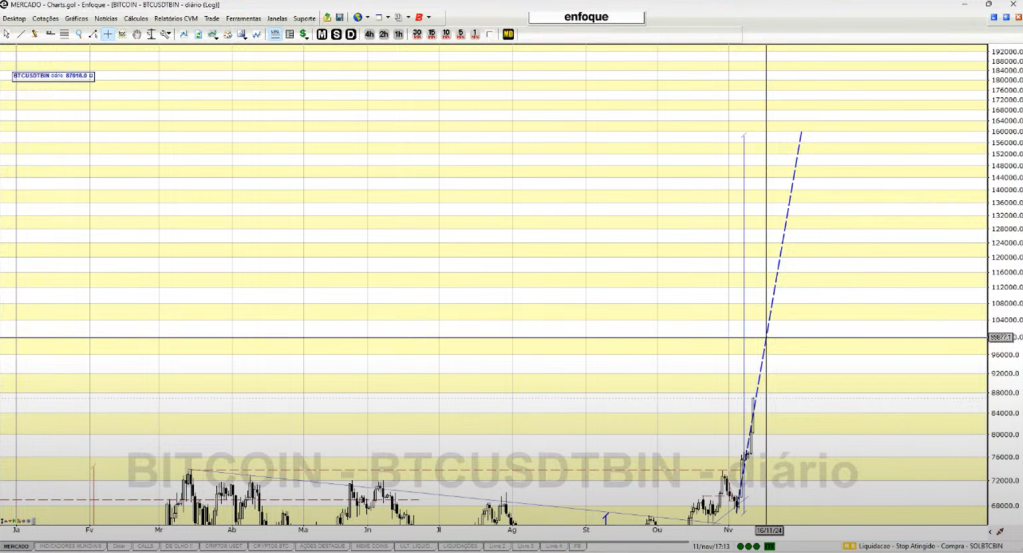
Task: Click the 11/nov/17:13 status timestamp
Action: pyautogui.click(x=710, y=546)
